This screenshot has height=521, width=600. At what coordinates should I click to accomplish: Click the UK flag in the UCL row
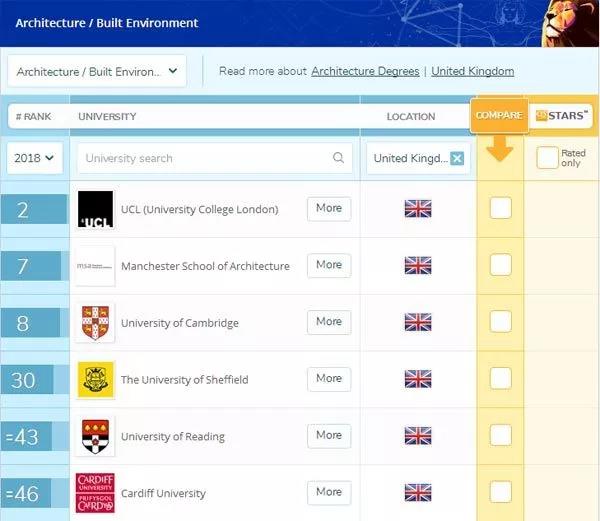pos(418,209)
